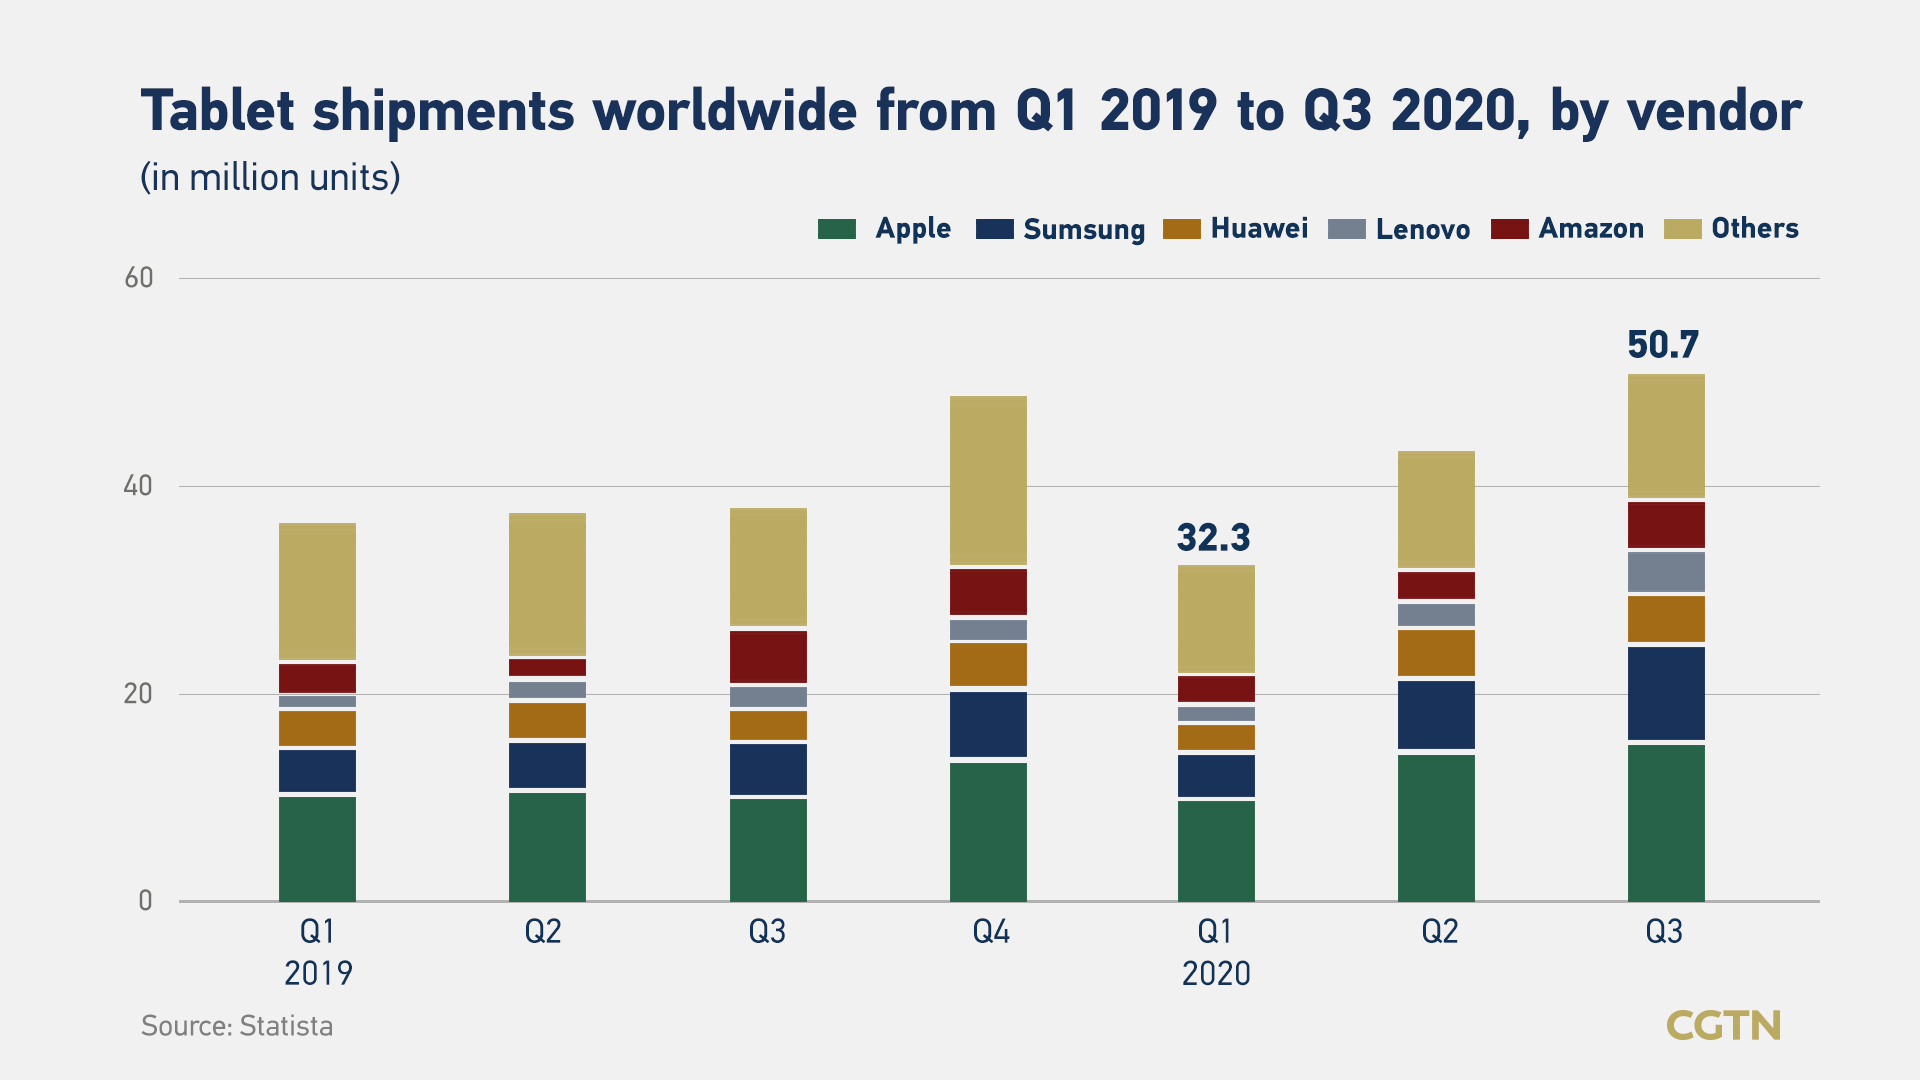The width and height of the screenshot is (1920, 1080).
Task: Click the Others segment of the 32.3 bar
Action: [1216, 619]
